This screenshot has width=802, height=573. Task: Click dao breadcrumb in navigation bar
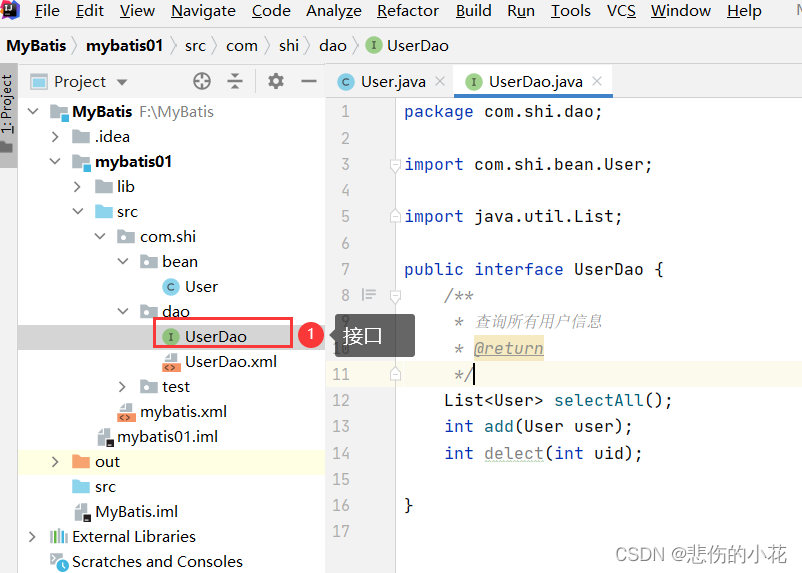coord(333,46)
